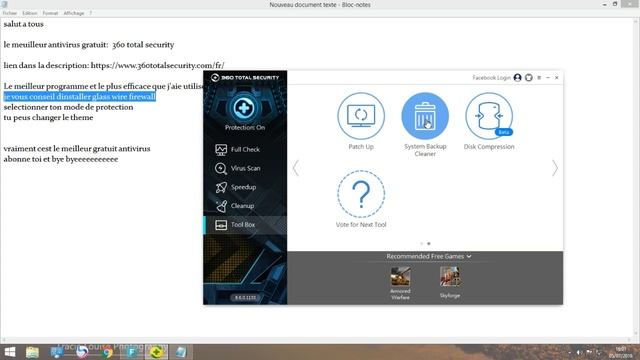Select the second page indicator dot
The height and width of the screenshot is (360, 640).
(x=429, y=244)
